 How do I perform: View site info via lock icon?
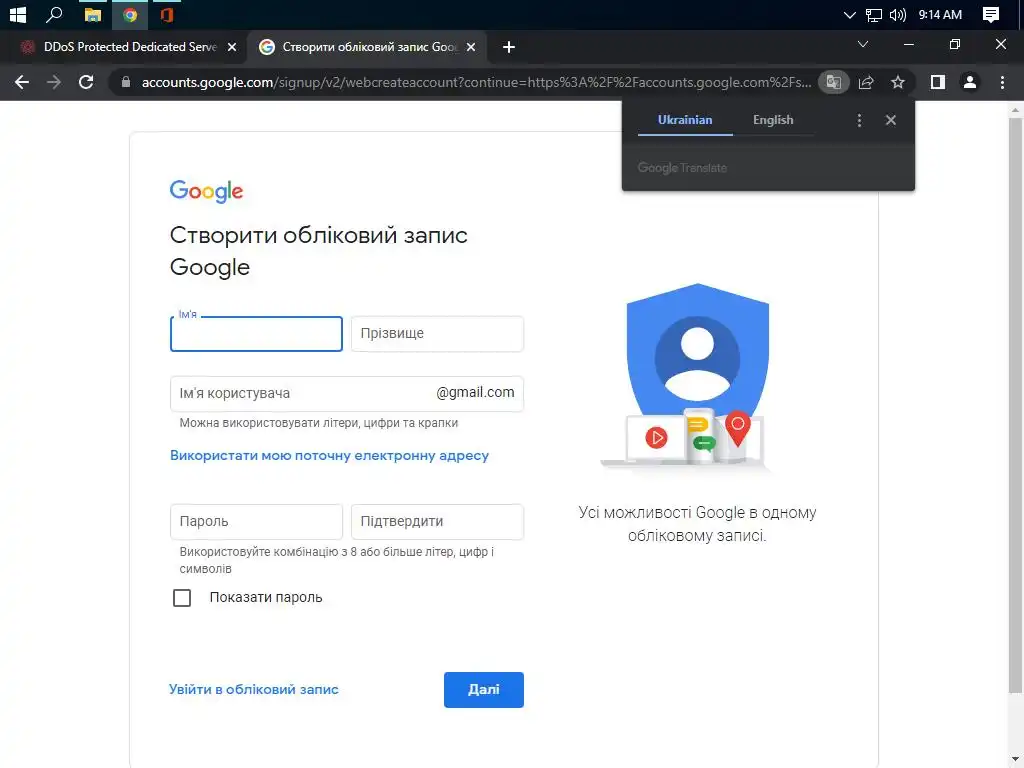[126, 82]
